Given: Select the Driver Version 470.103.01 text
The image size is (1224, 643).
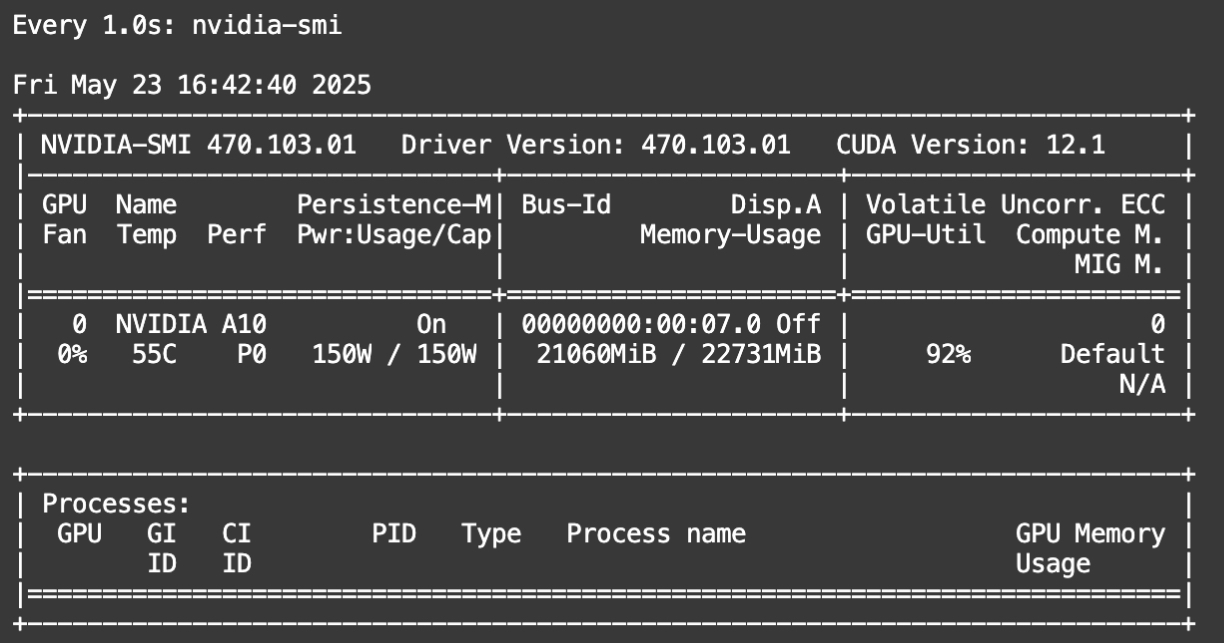Looking at the screenshot, I should pos(596,145).
